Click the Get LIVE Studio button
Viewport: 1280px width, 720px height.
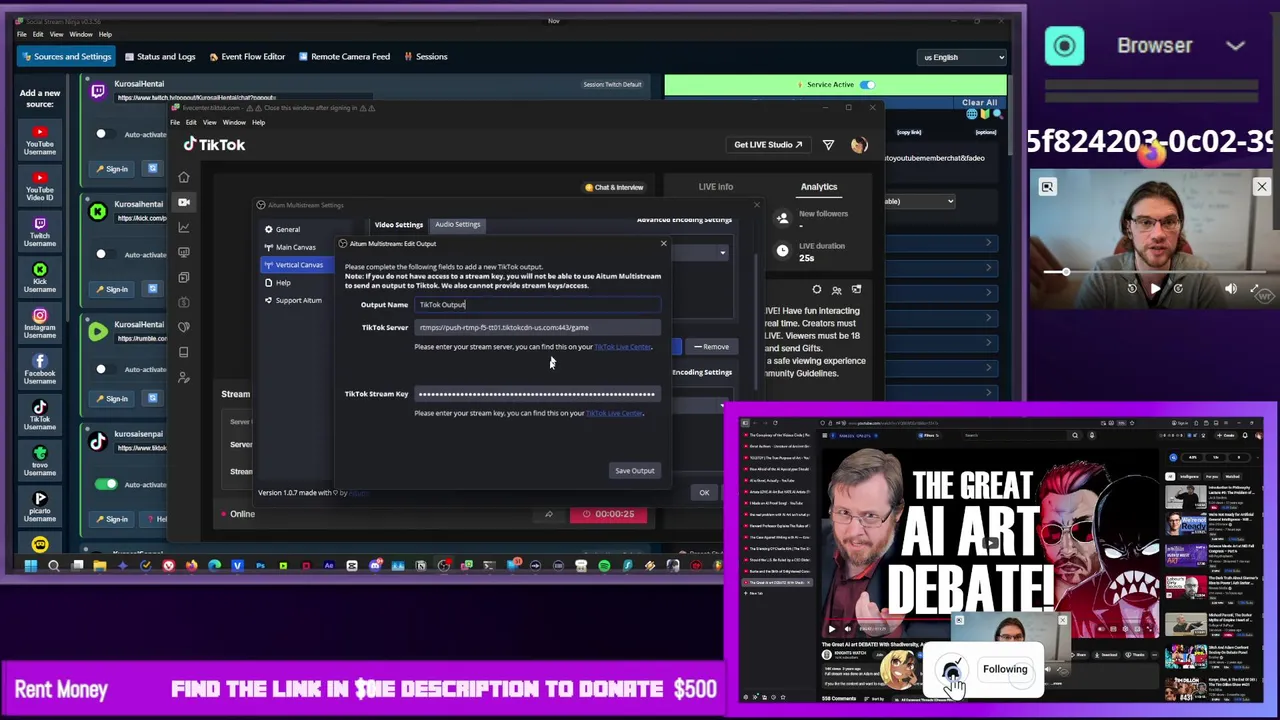coord(768,145)
